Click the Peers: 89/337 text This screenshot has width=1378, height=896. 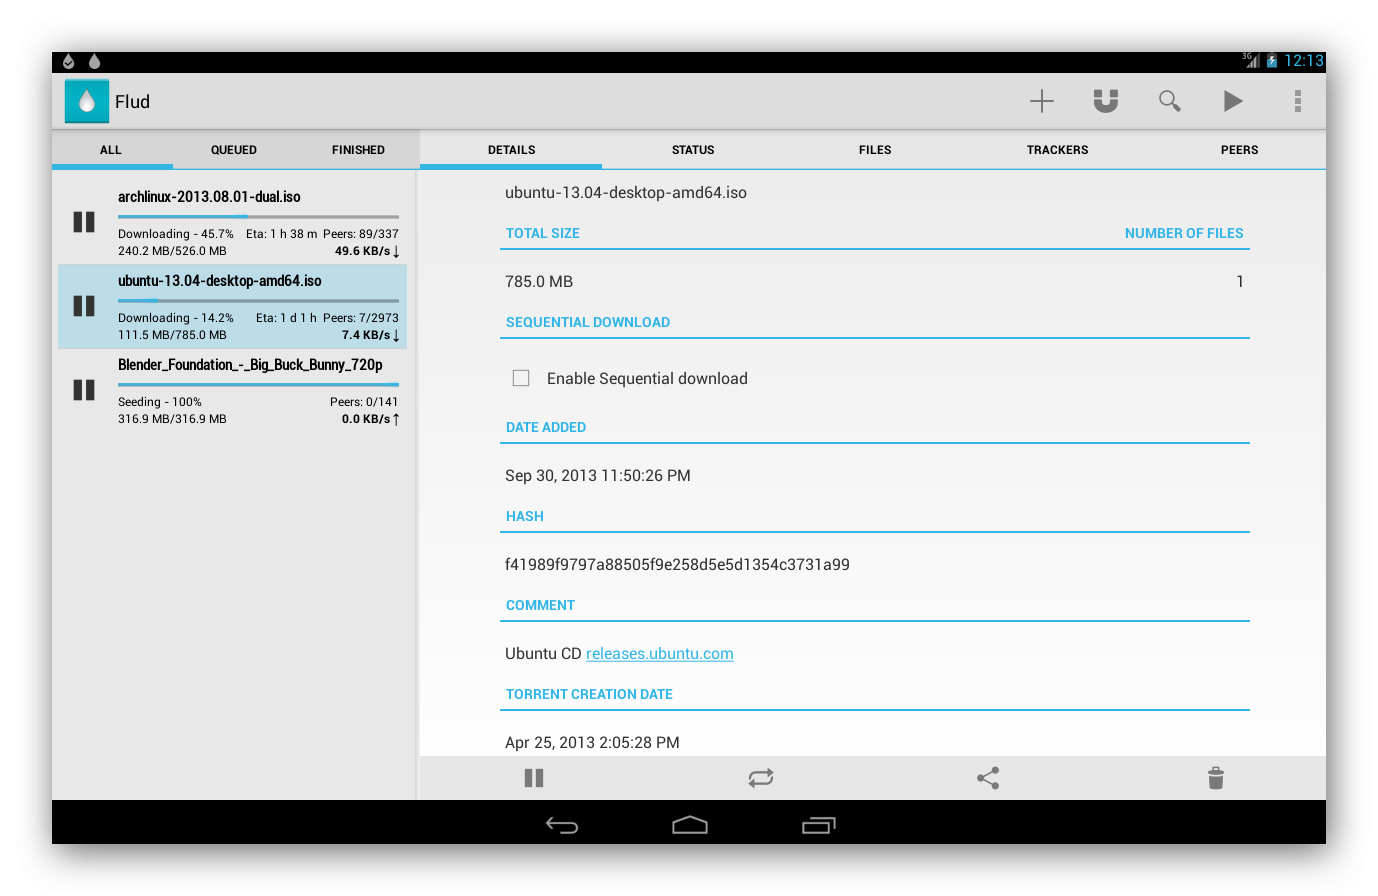(x=361, y=234)
